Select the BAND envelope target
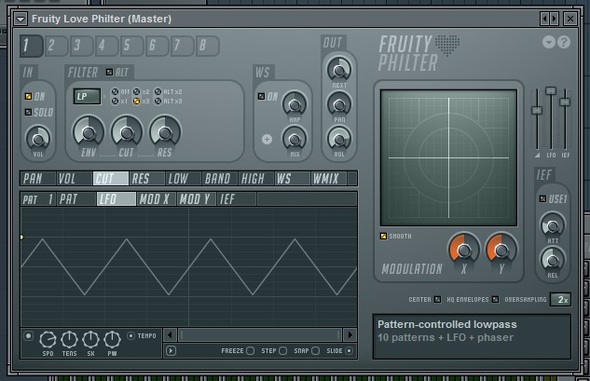The height and width of the screenshot is (381, 590). [220, 178]
